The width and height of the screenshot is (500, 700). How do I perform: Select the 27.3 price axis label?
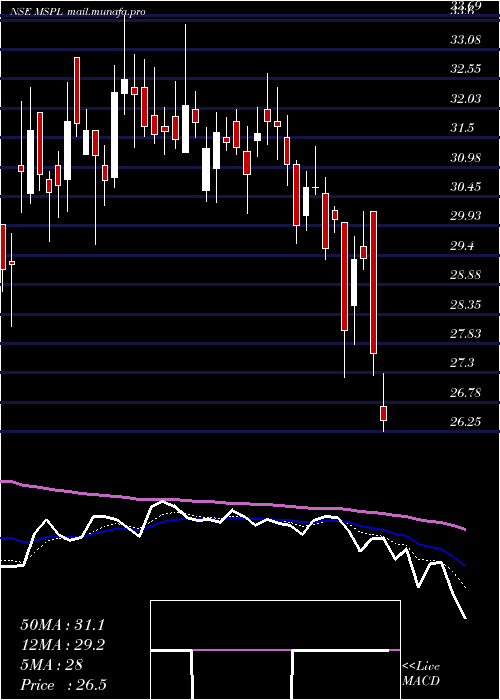pyautogui.click(x=462, y=363)
